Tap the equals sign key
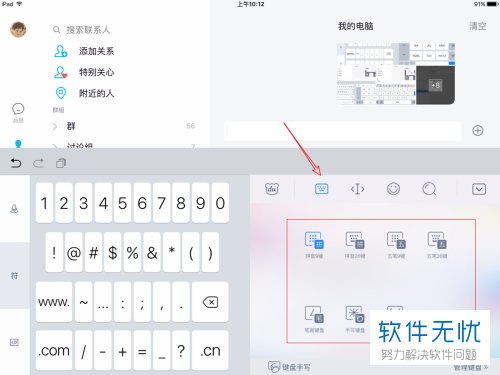500x375 pixels. click(142, 350)
